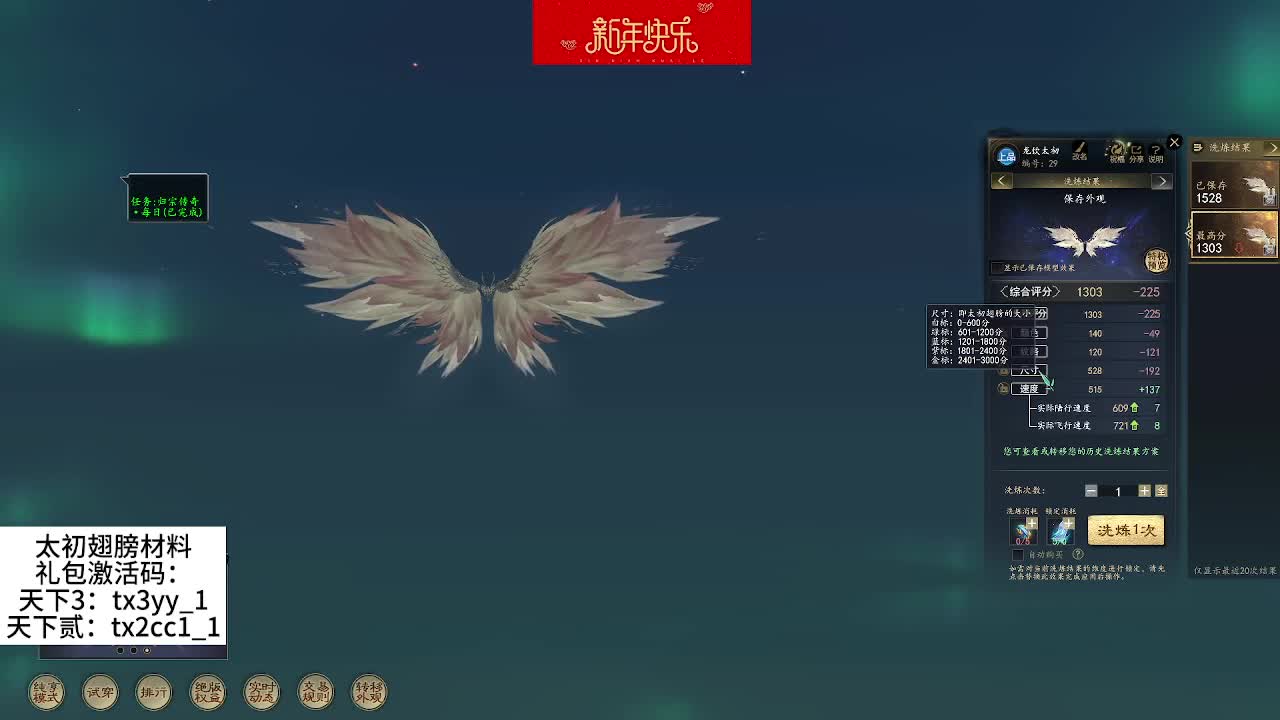Click the 纹路 attribute tag

click(1029, 352)
